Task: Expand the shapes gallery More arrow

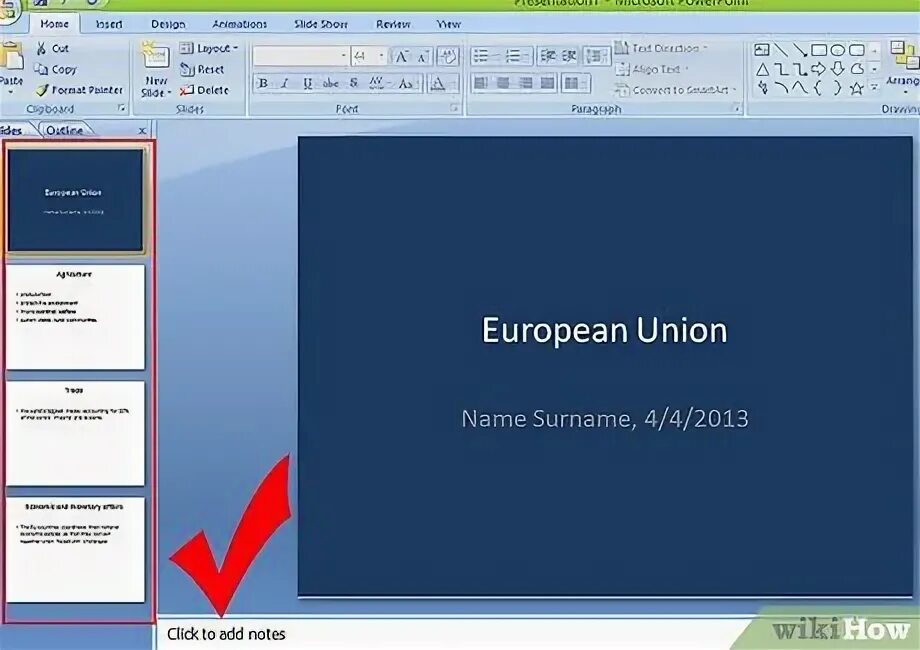Action: [874, 89]
